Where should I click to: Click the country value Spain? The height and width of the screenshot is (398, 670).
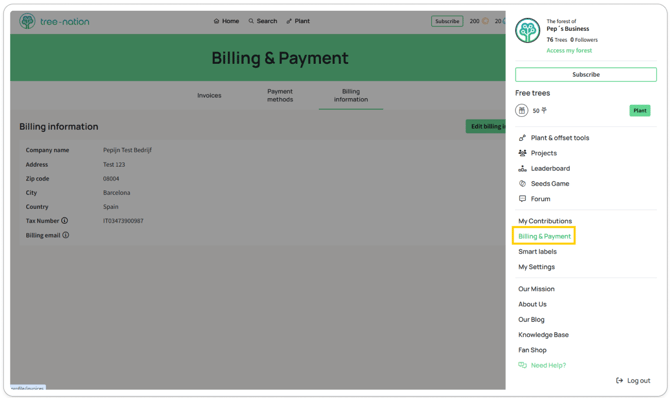click(111, 207)
